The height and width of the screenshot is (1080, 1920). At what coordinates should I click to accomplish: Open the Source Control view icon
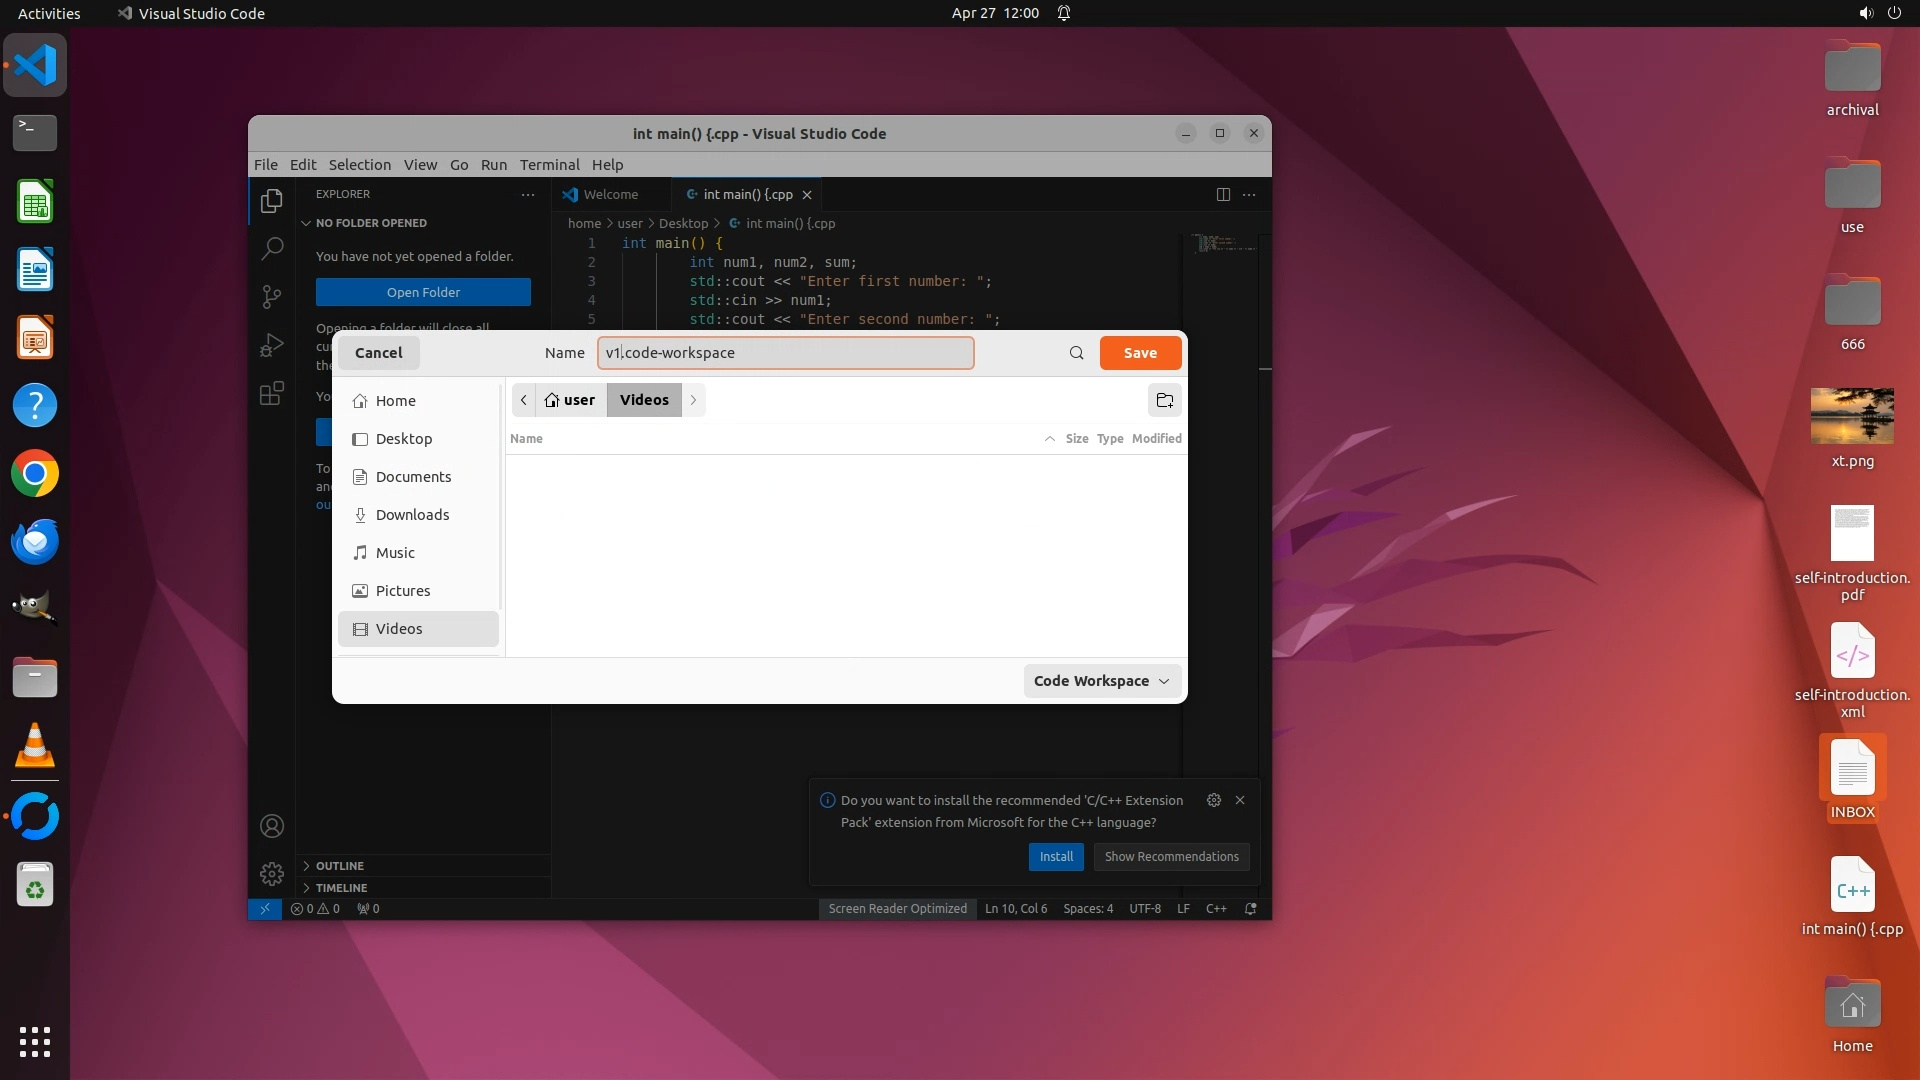pos(272,297)
